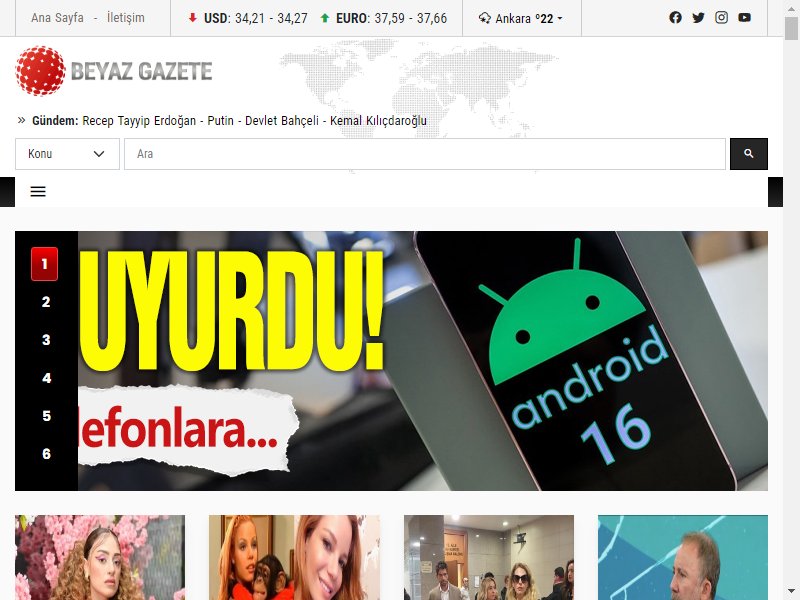
Task: Click the green EURO up arrow
Action: [324, 18]
